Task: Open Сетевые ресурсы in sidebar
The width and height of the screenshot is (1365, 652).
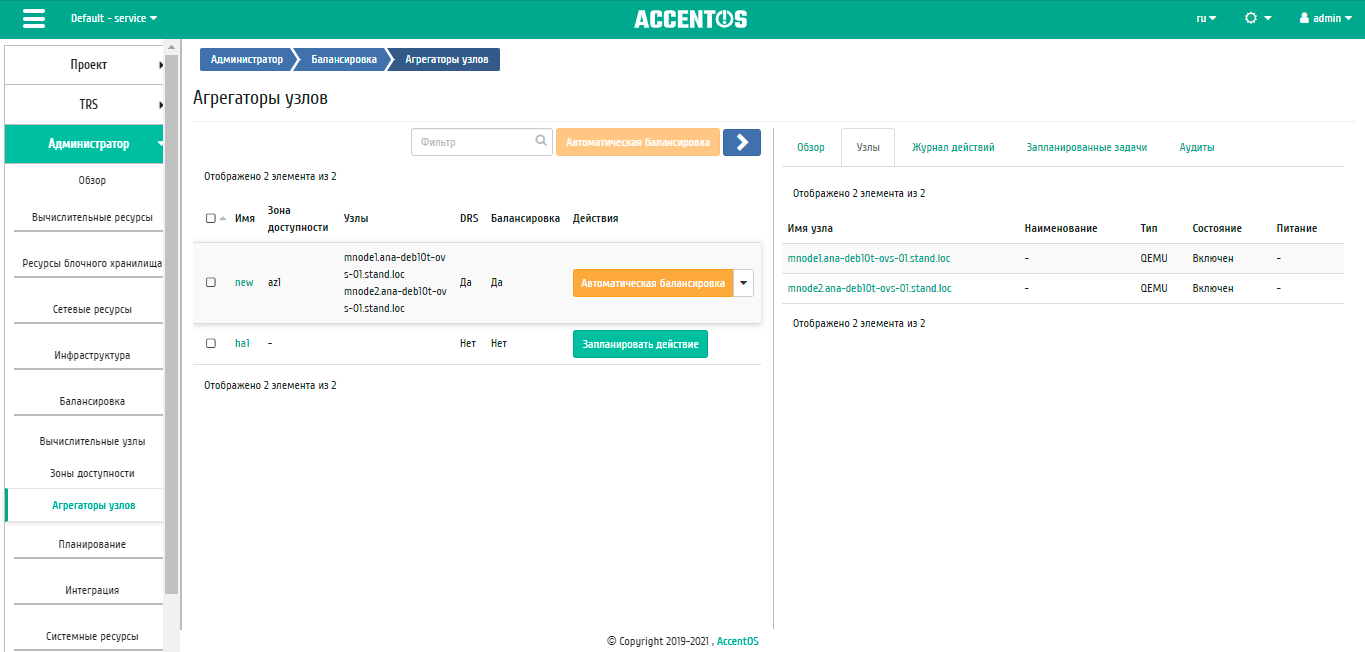Action: click(92, 309)
